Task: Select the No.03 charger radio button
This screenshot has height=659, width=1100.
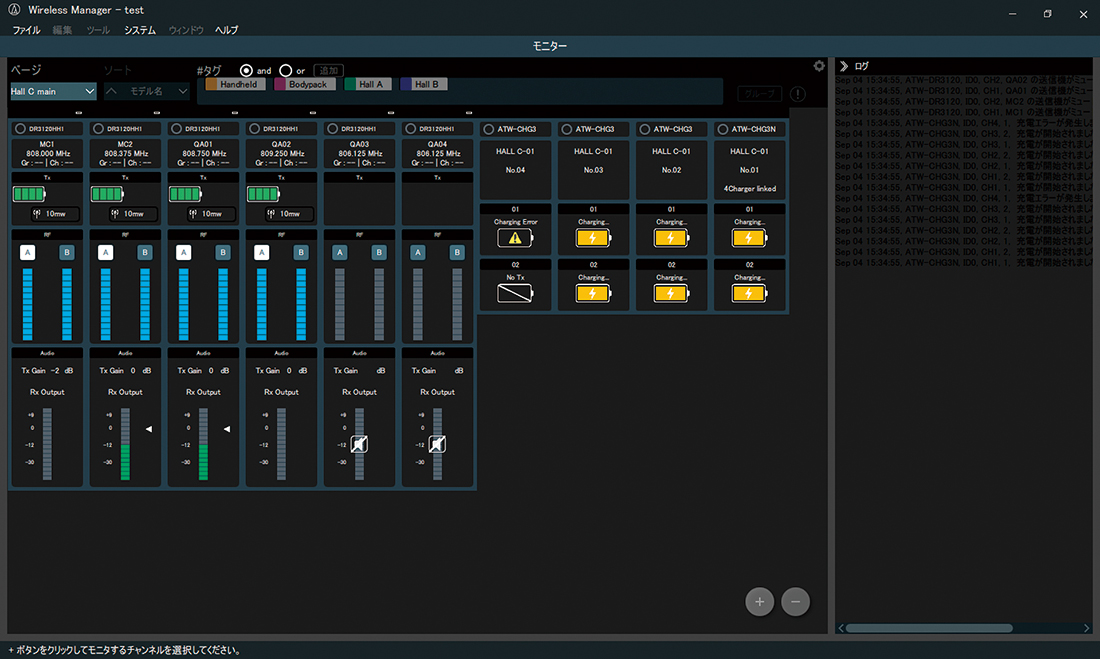Action: [x=566, y=129]
